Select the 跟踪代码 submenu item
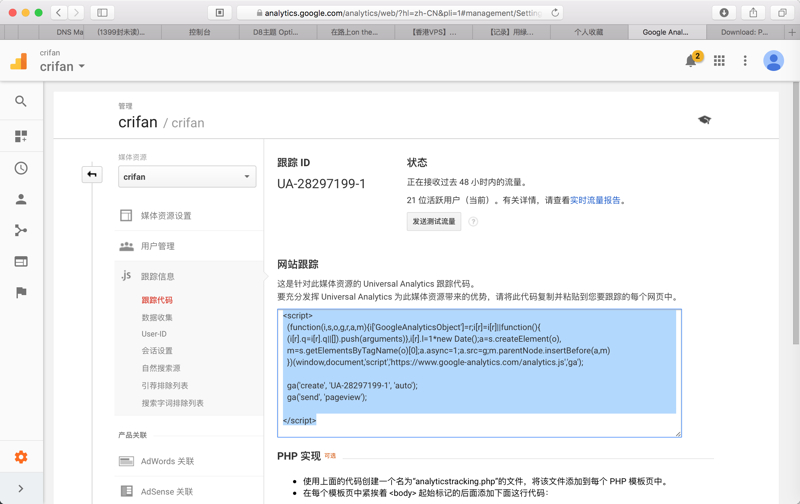800x504 pixels. [x=157, y=300]
